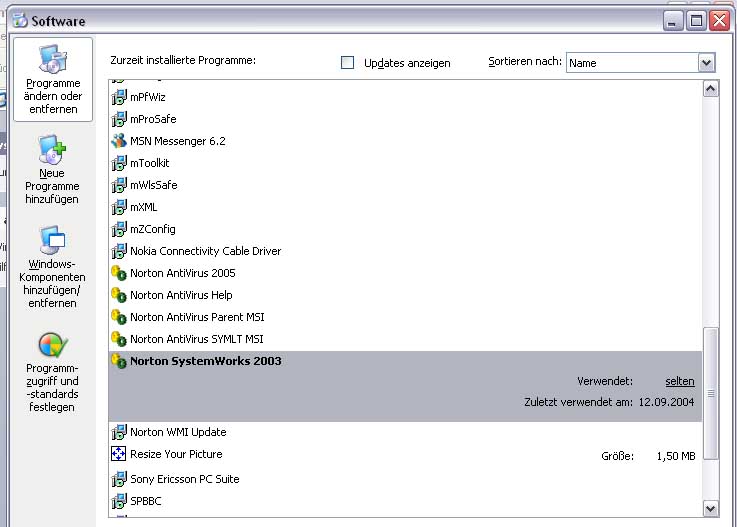
Task: Click the Nokia Connectivity Cable Driver icon
Action: pos(119,251)
